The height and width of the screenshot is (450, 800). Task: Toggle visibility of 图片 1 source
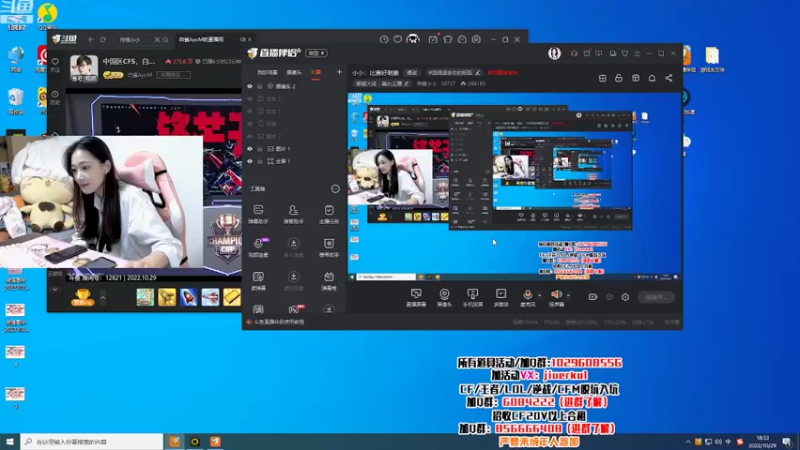[x=250, y=148]
